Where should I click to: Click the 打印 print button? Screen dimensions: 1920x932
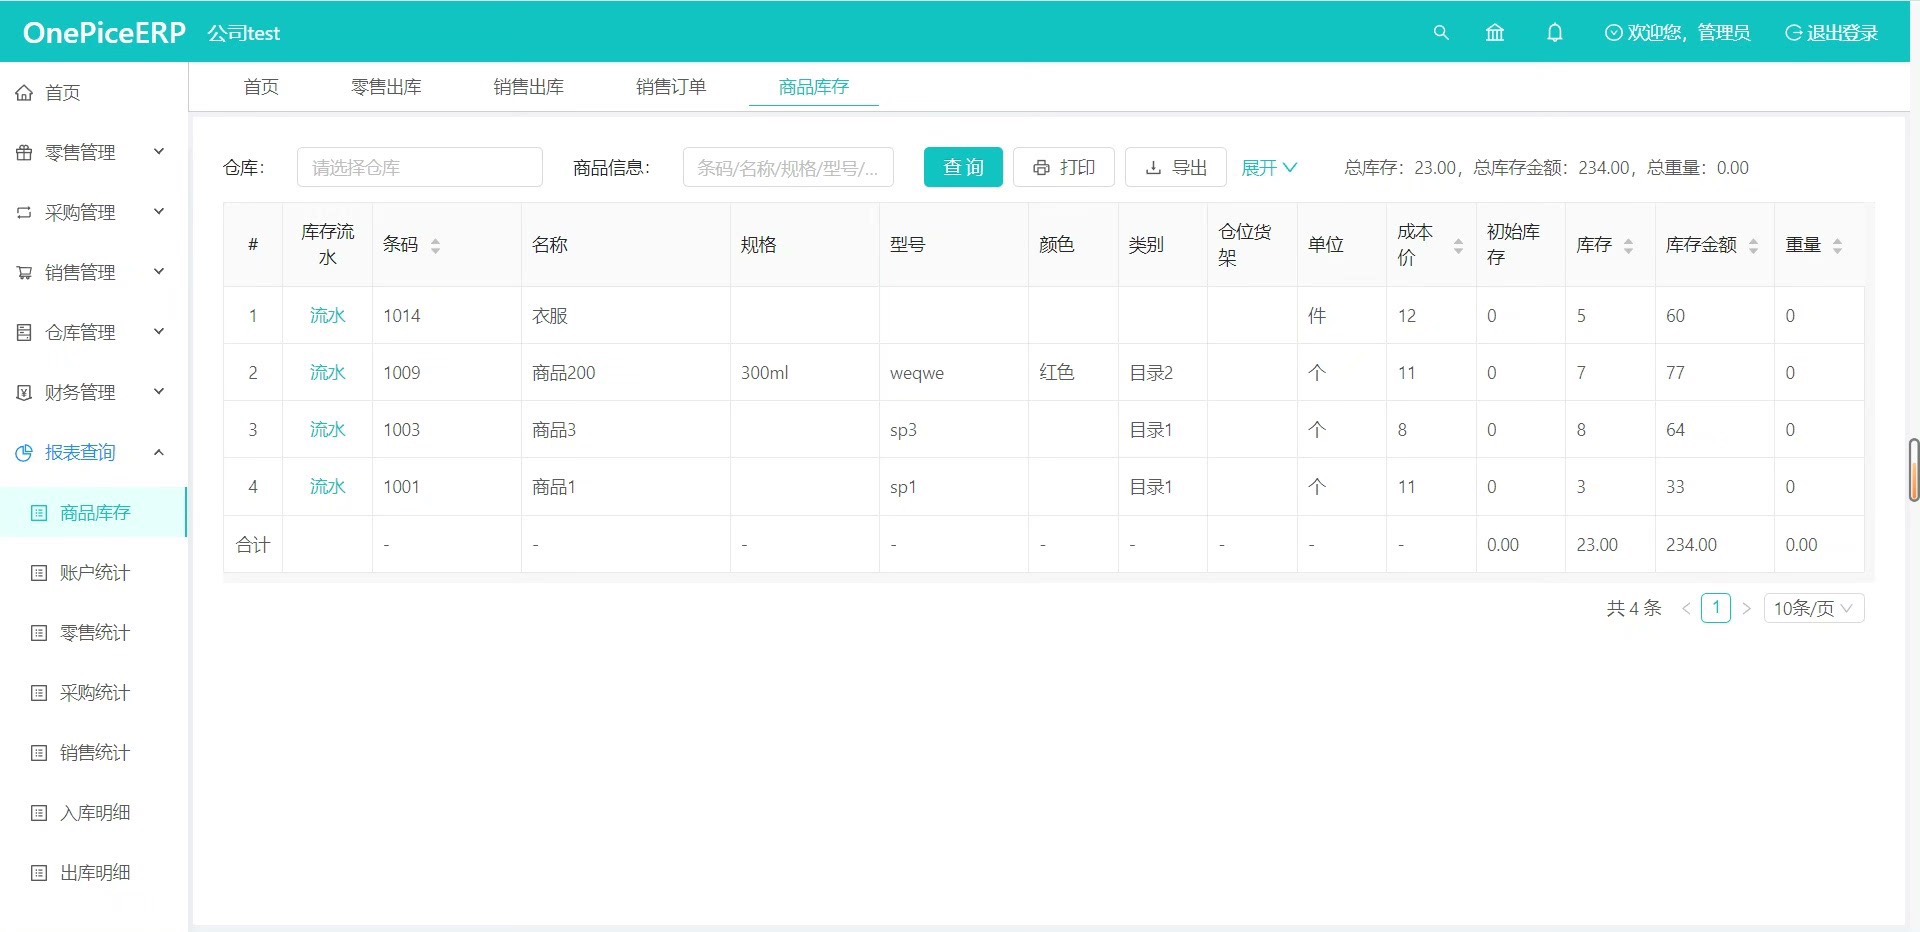tap(1064, 167)
